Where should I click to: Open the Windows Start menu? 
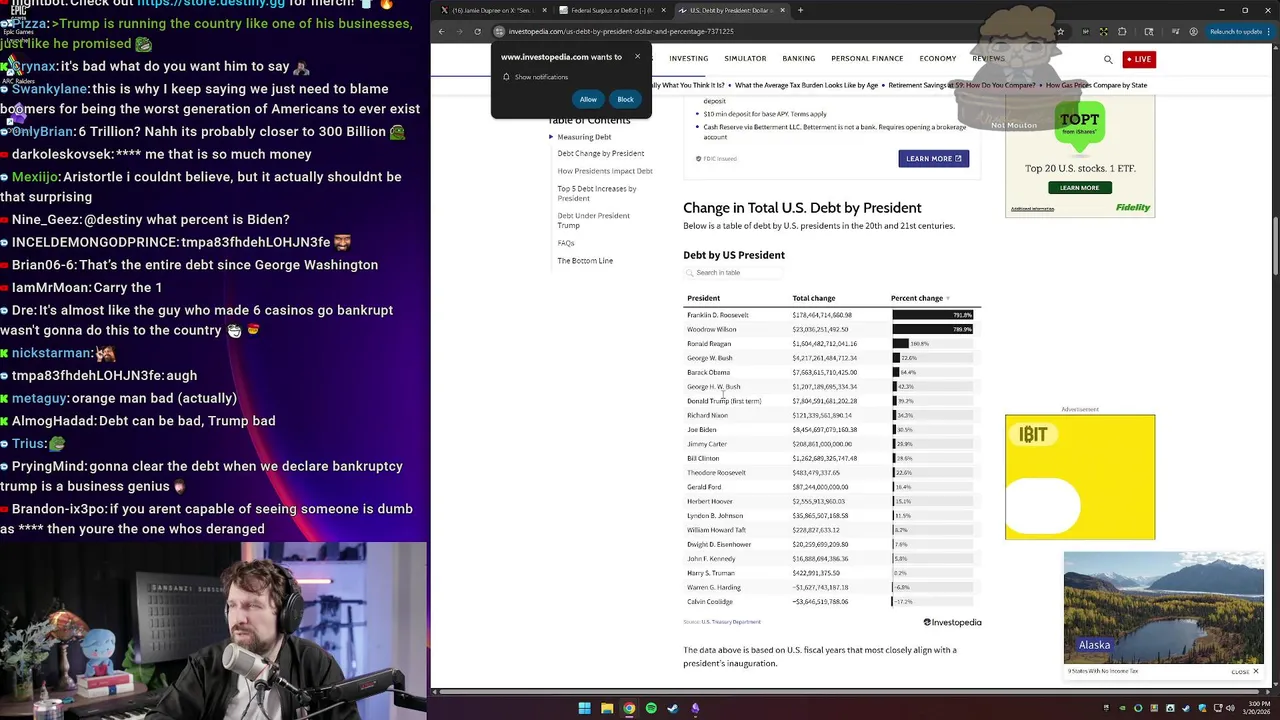584,708
